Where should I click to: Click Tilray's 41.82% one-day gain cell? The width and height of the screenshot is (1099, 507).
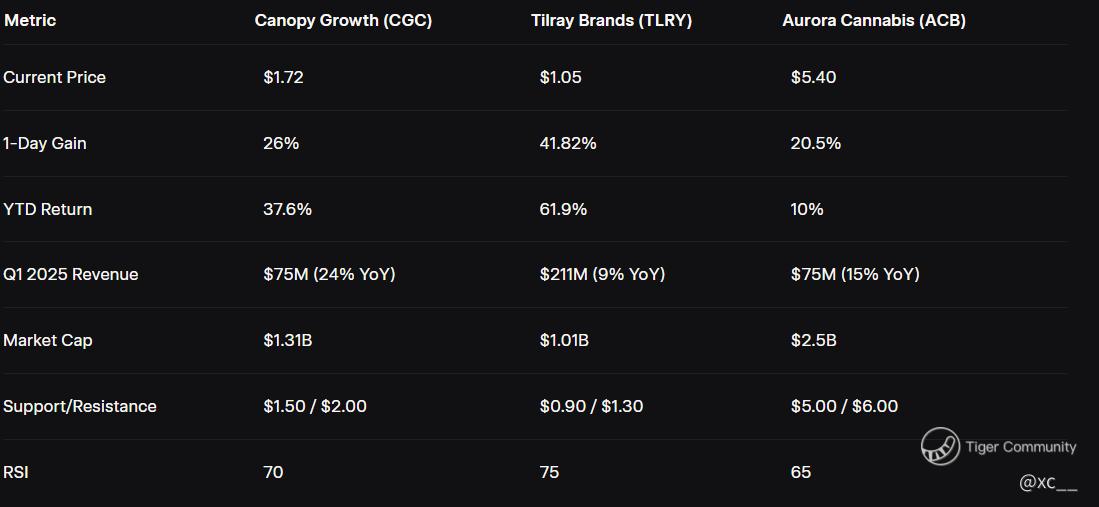click(567, 143)
